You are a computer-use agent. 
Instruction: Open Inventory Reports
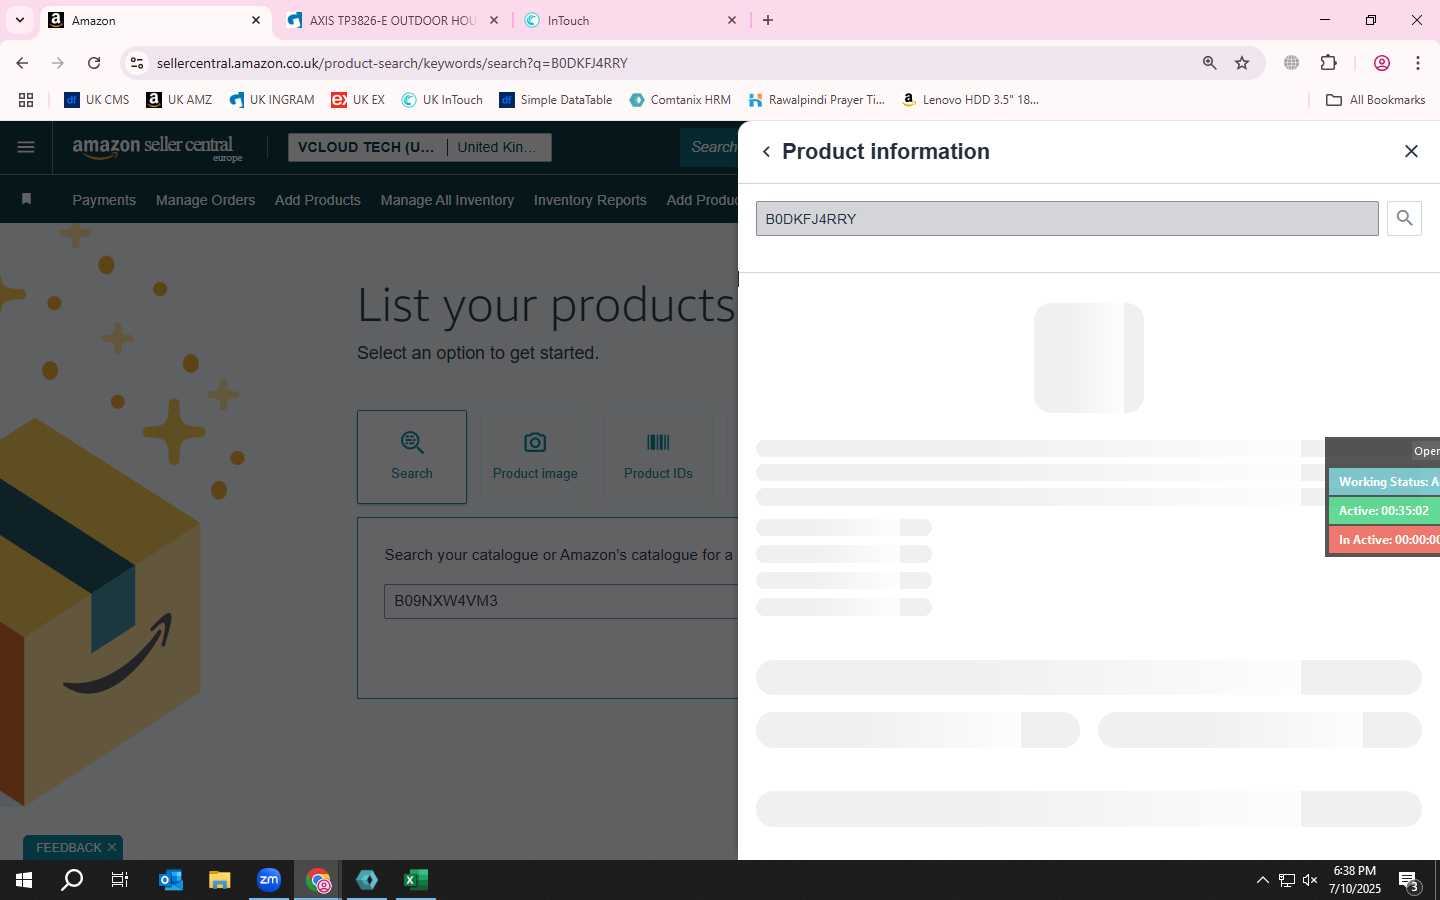590,200
